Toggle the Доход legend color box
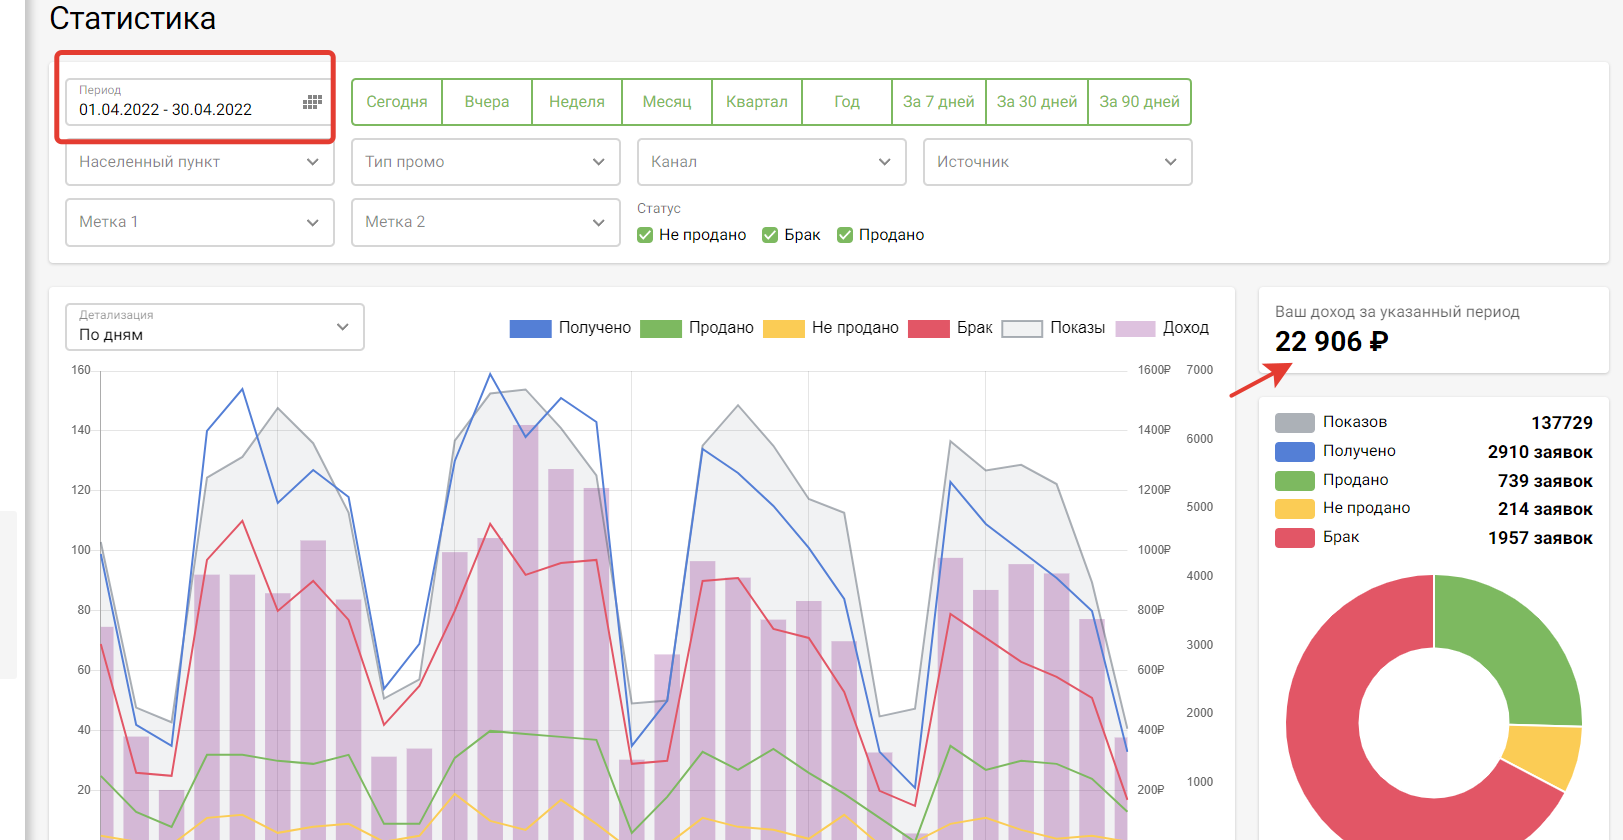 pyautogui.click(x=1135, y=329)
